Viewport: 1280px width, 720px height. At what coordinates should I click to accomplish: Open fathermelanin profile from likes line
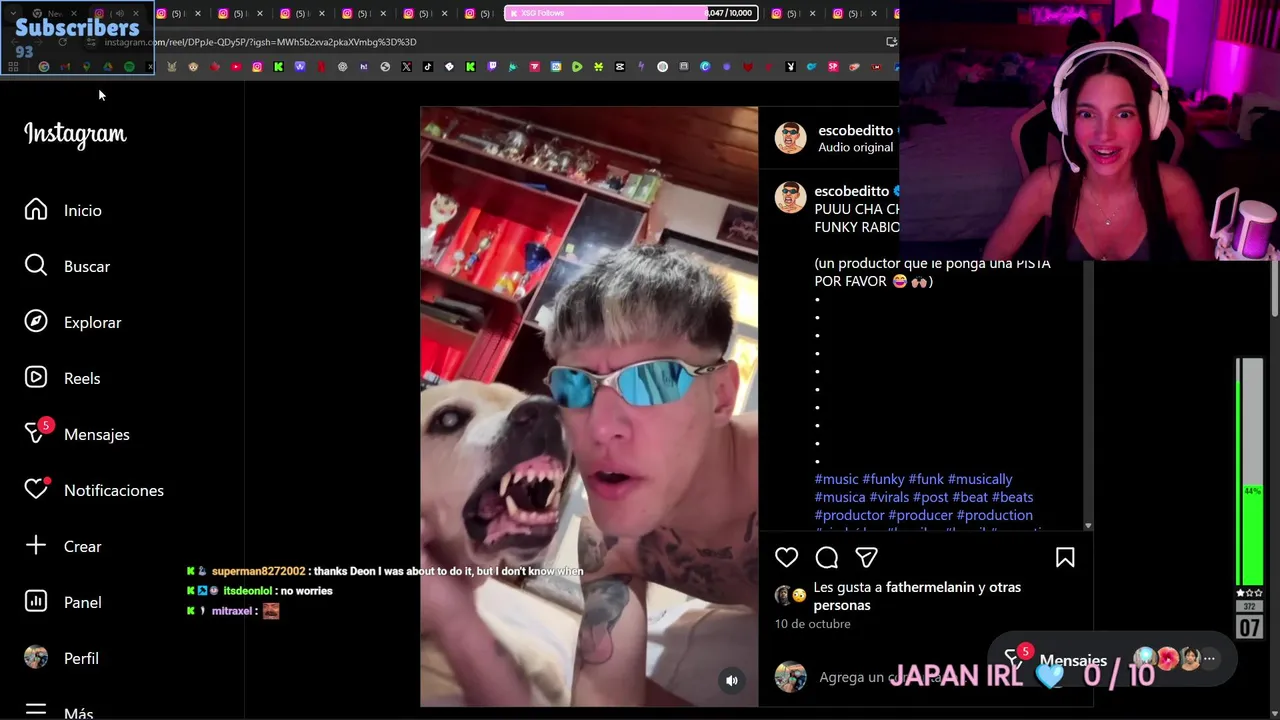coord(930,587)
